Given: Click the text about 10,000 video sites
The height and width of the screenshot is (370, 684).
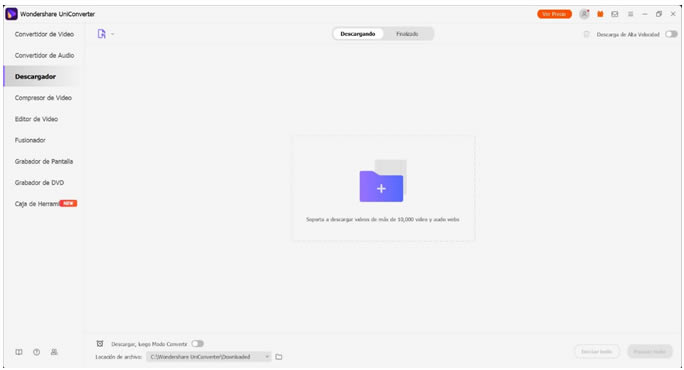Looking at the screenshot, I should pos(383,219).
